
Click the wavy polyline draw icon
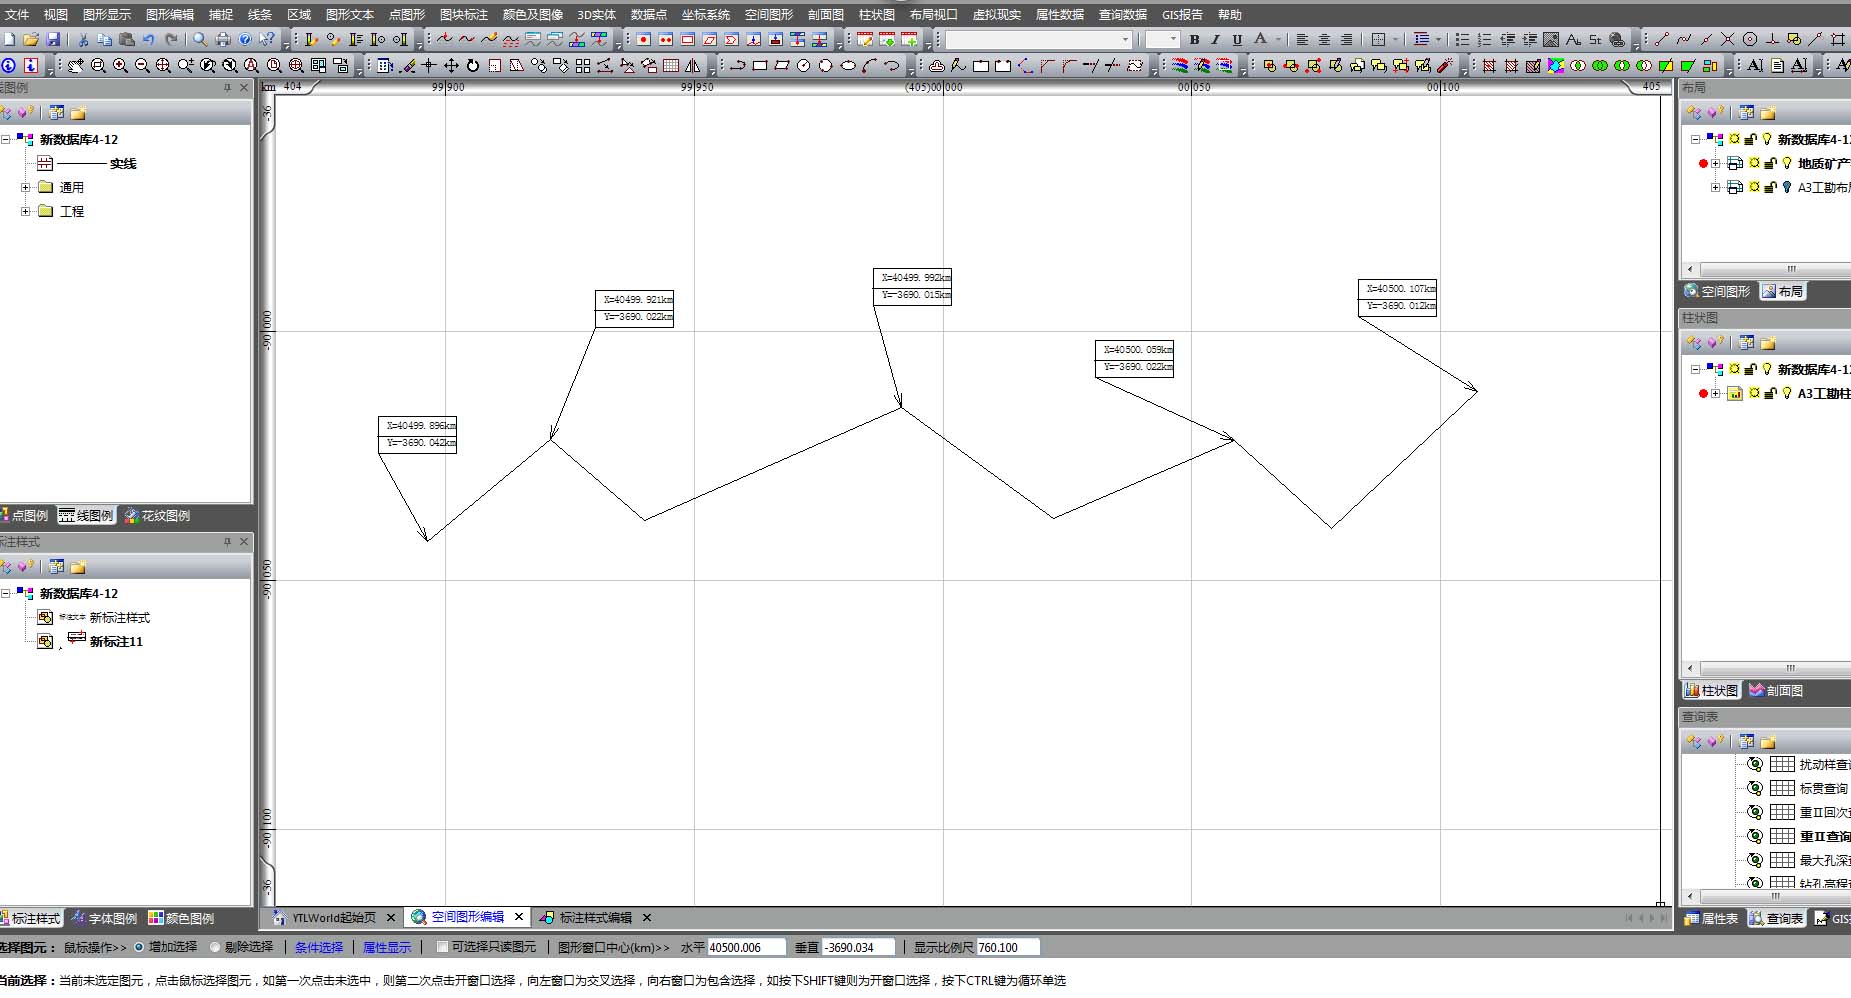coord(467,39)
